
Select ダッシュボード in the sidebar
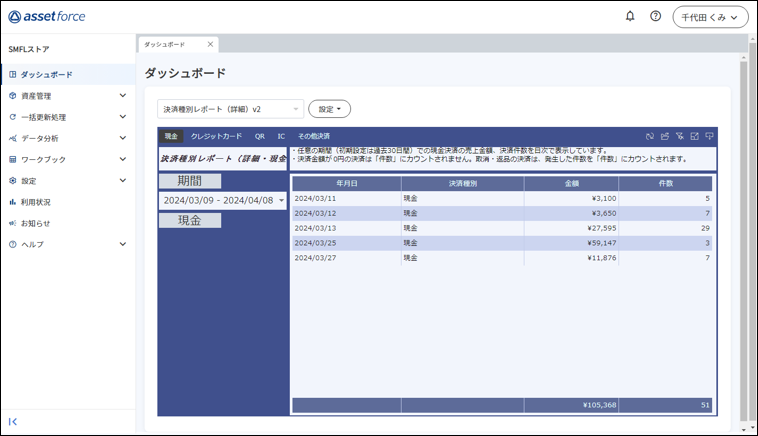(x=68, y=74)
